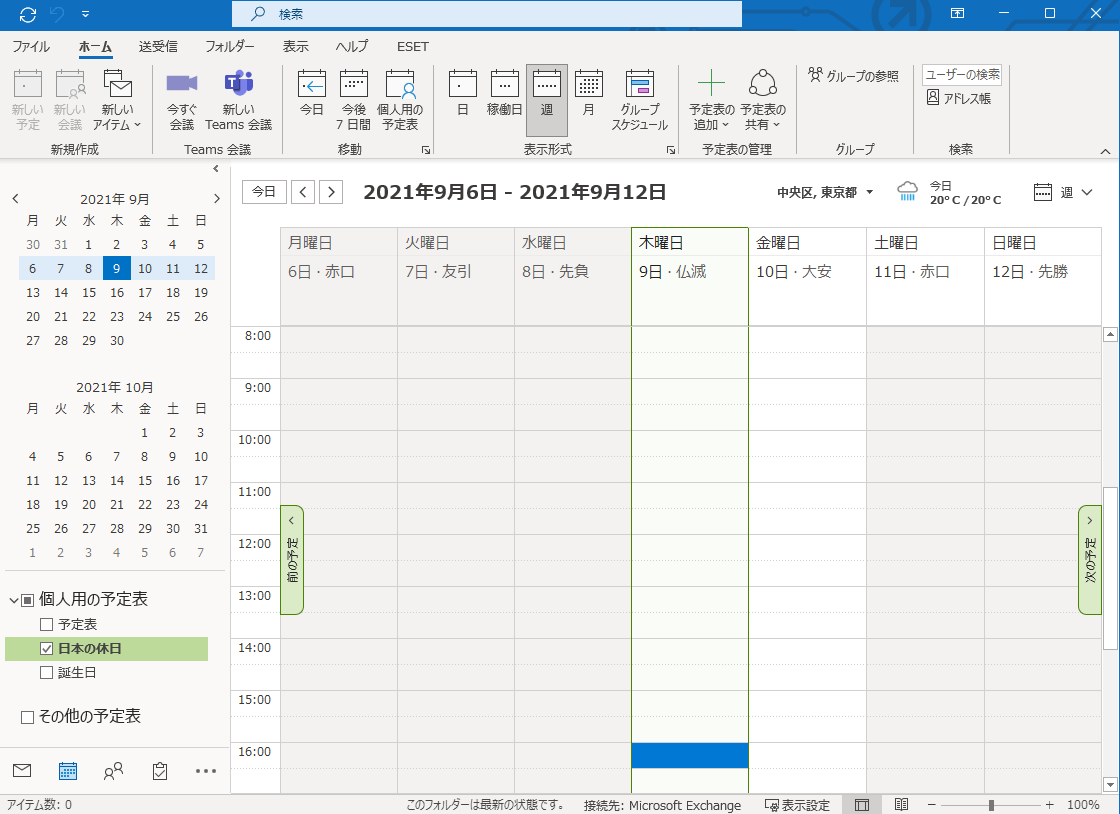The height and width of the screenshot is (814, 1120).
Task: Switch to reading view in status bar
Action: pos(901,805)
